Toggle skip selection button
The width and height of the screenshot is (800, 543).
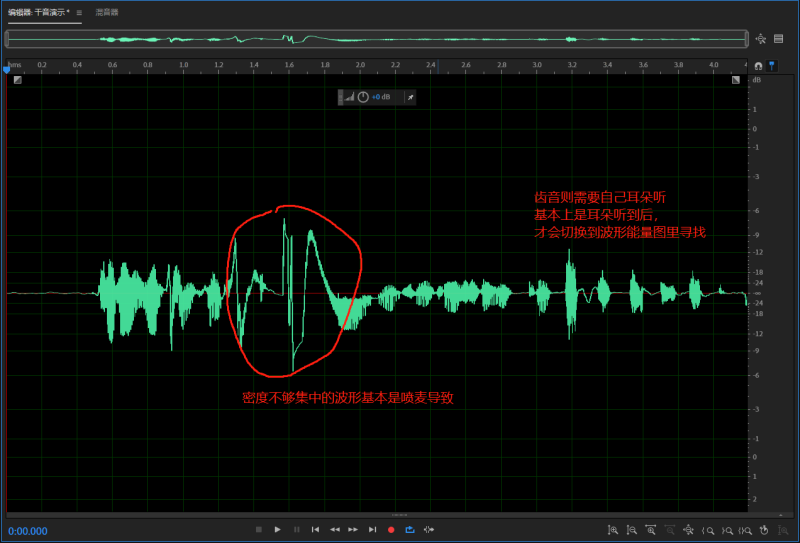(429, 529)
